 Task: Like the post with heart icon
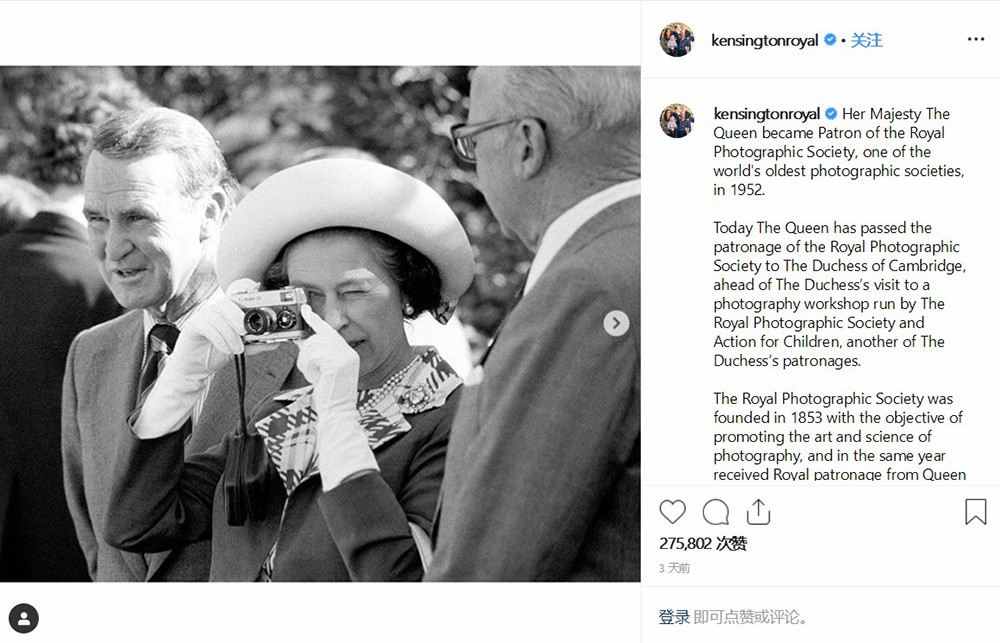tap(672, 512)
